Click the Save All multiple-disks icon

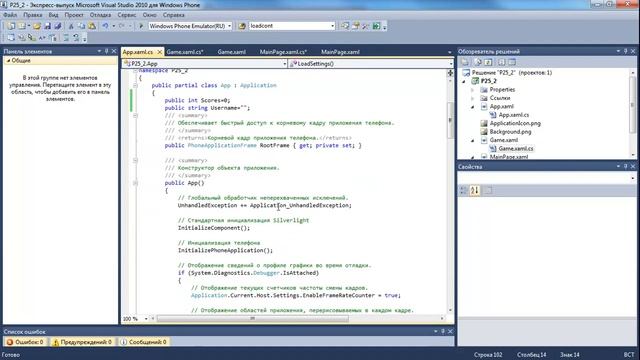tap(58, 26)
